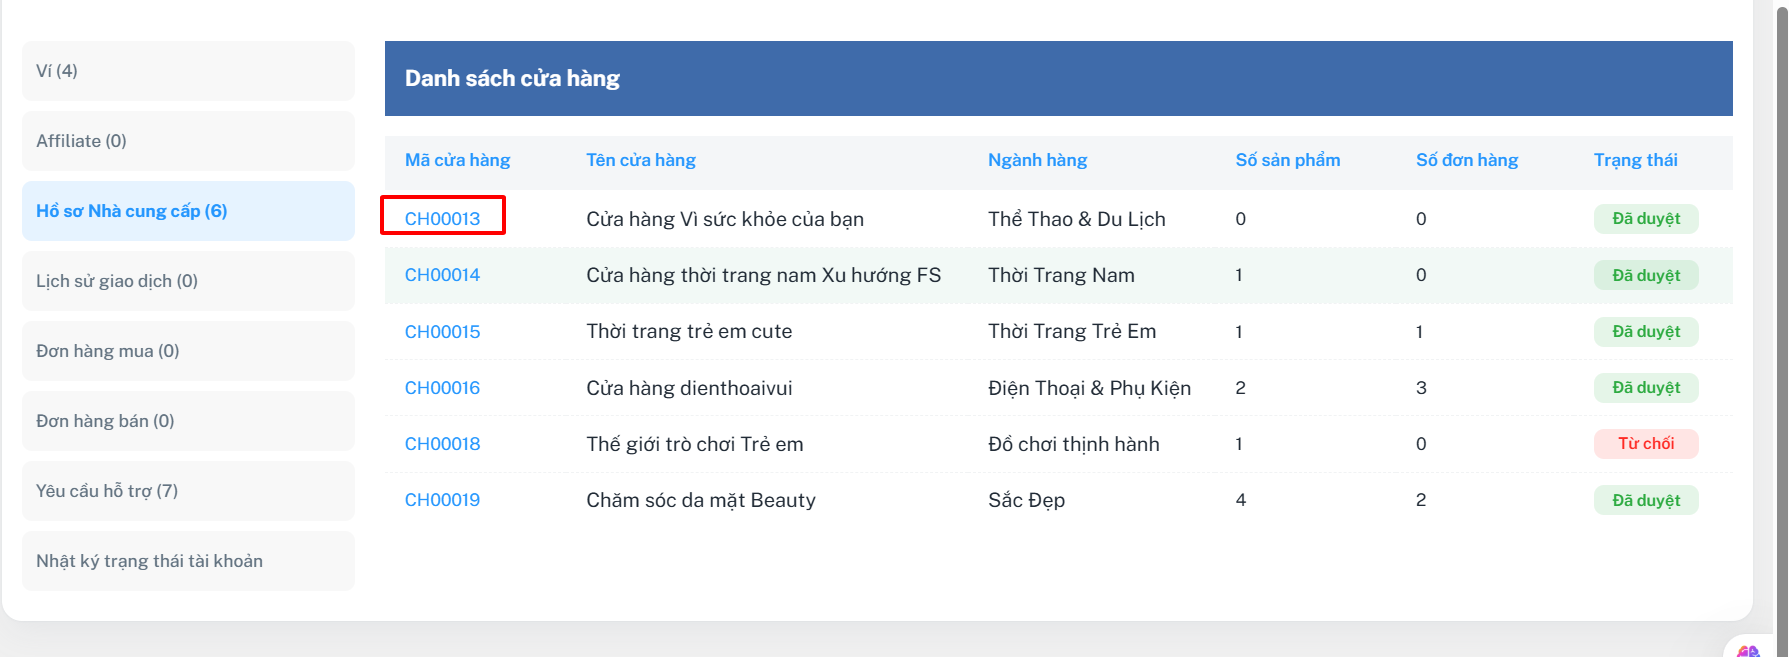Click the floating widget icon bottom corner
Viewport: 1789px width, 657px height.
[1748, 650]
